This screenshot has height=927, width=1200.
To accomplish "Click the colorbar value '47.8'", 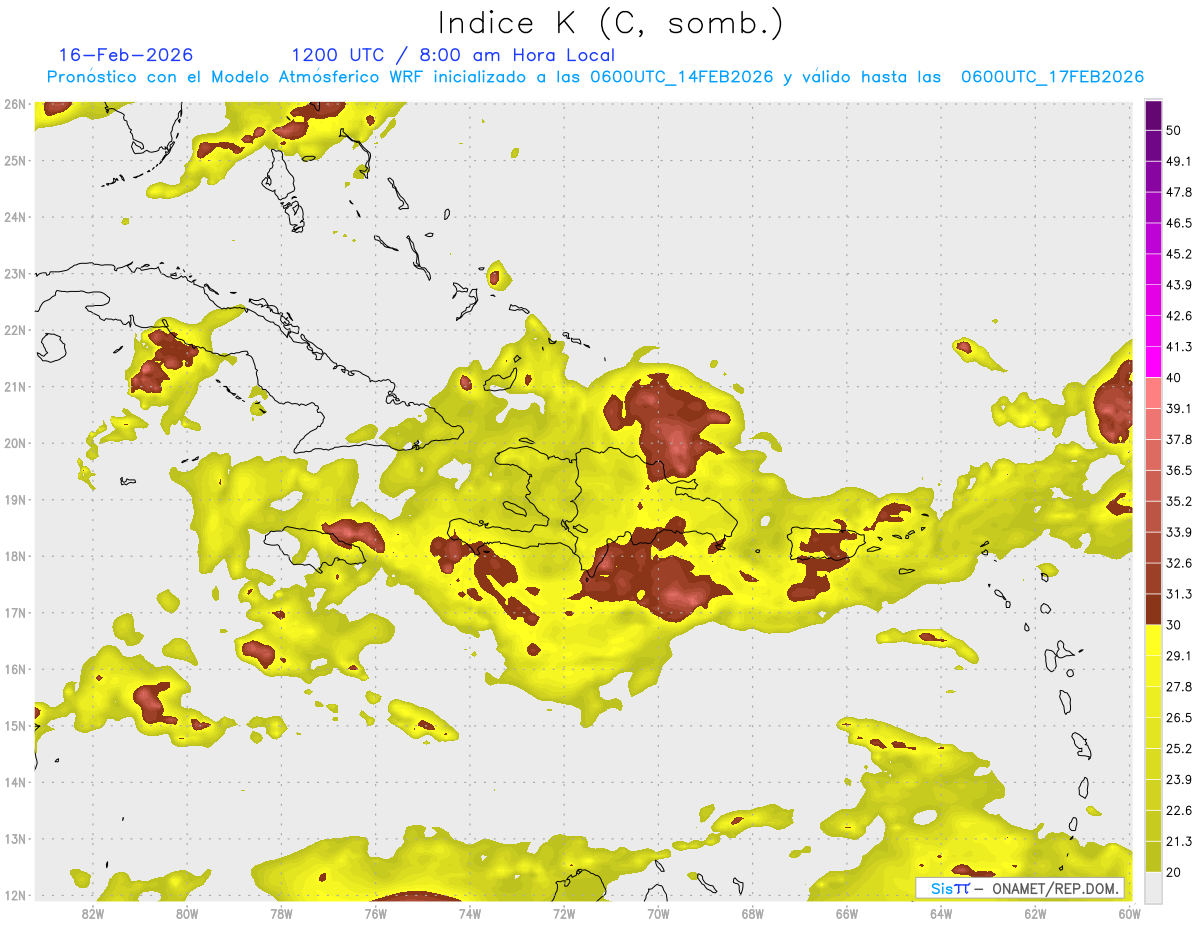I will coord(1179,192).
